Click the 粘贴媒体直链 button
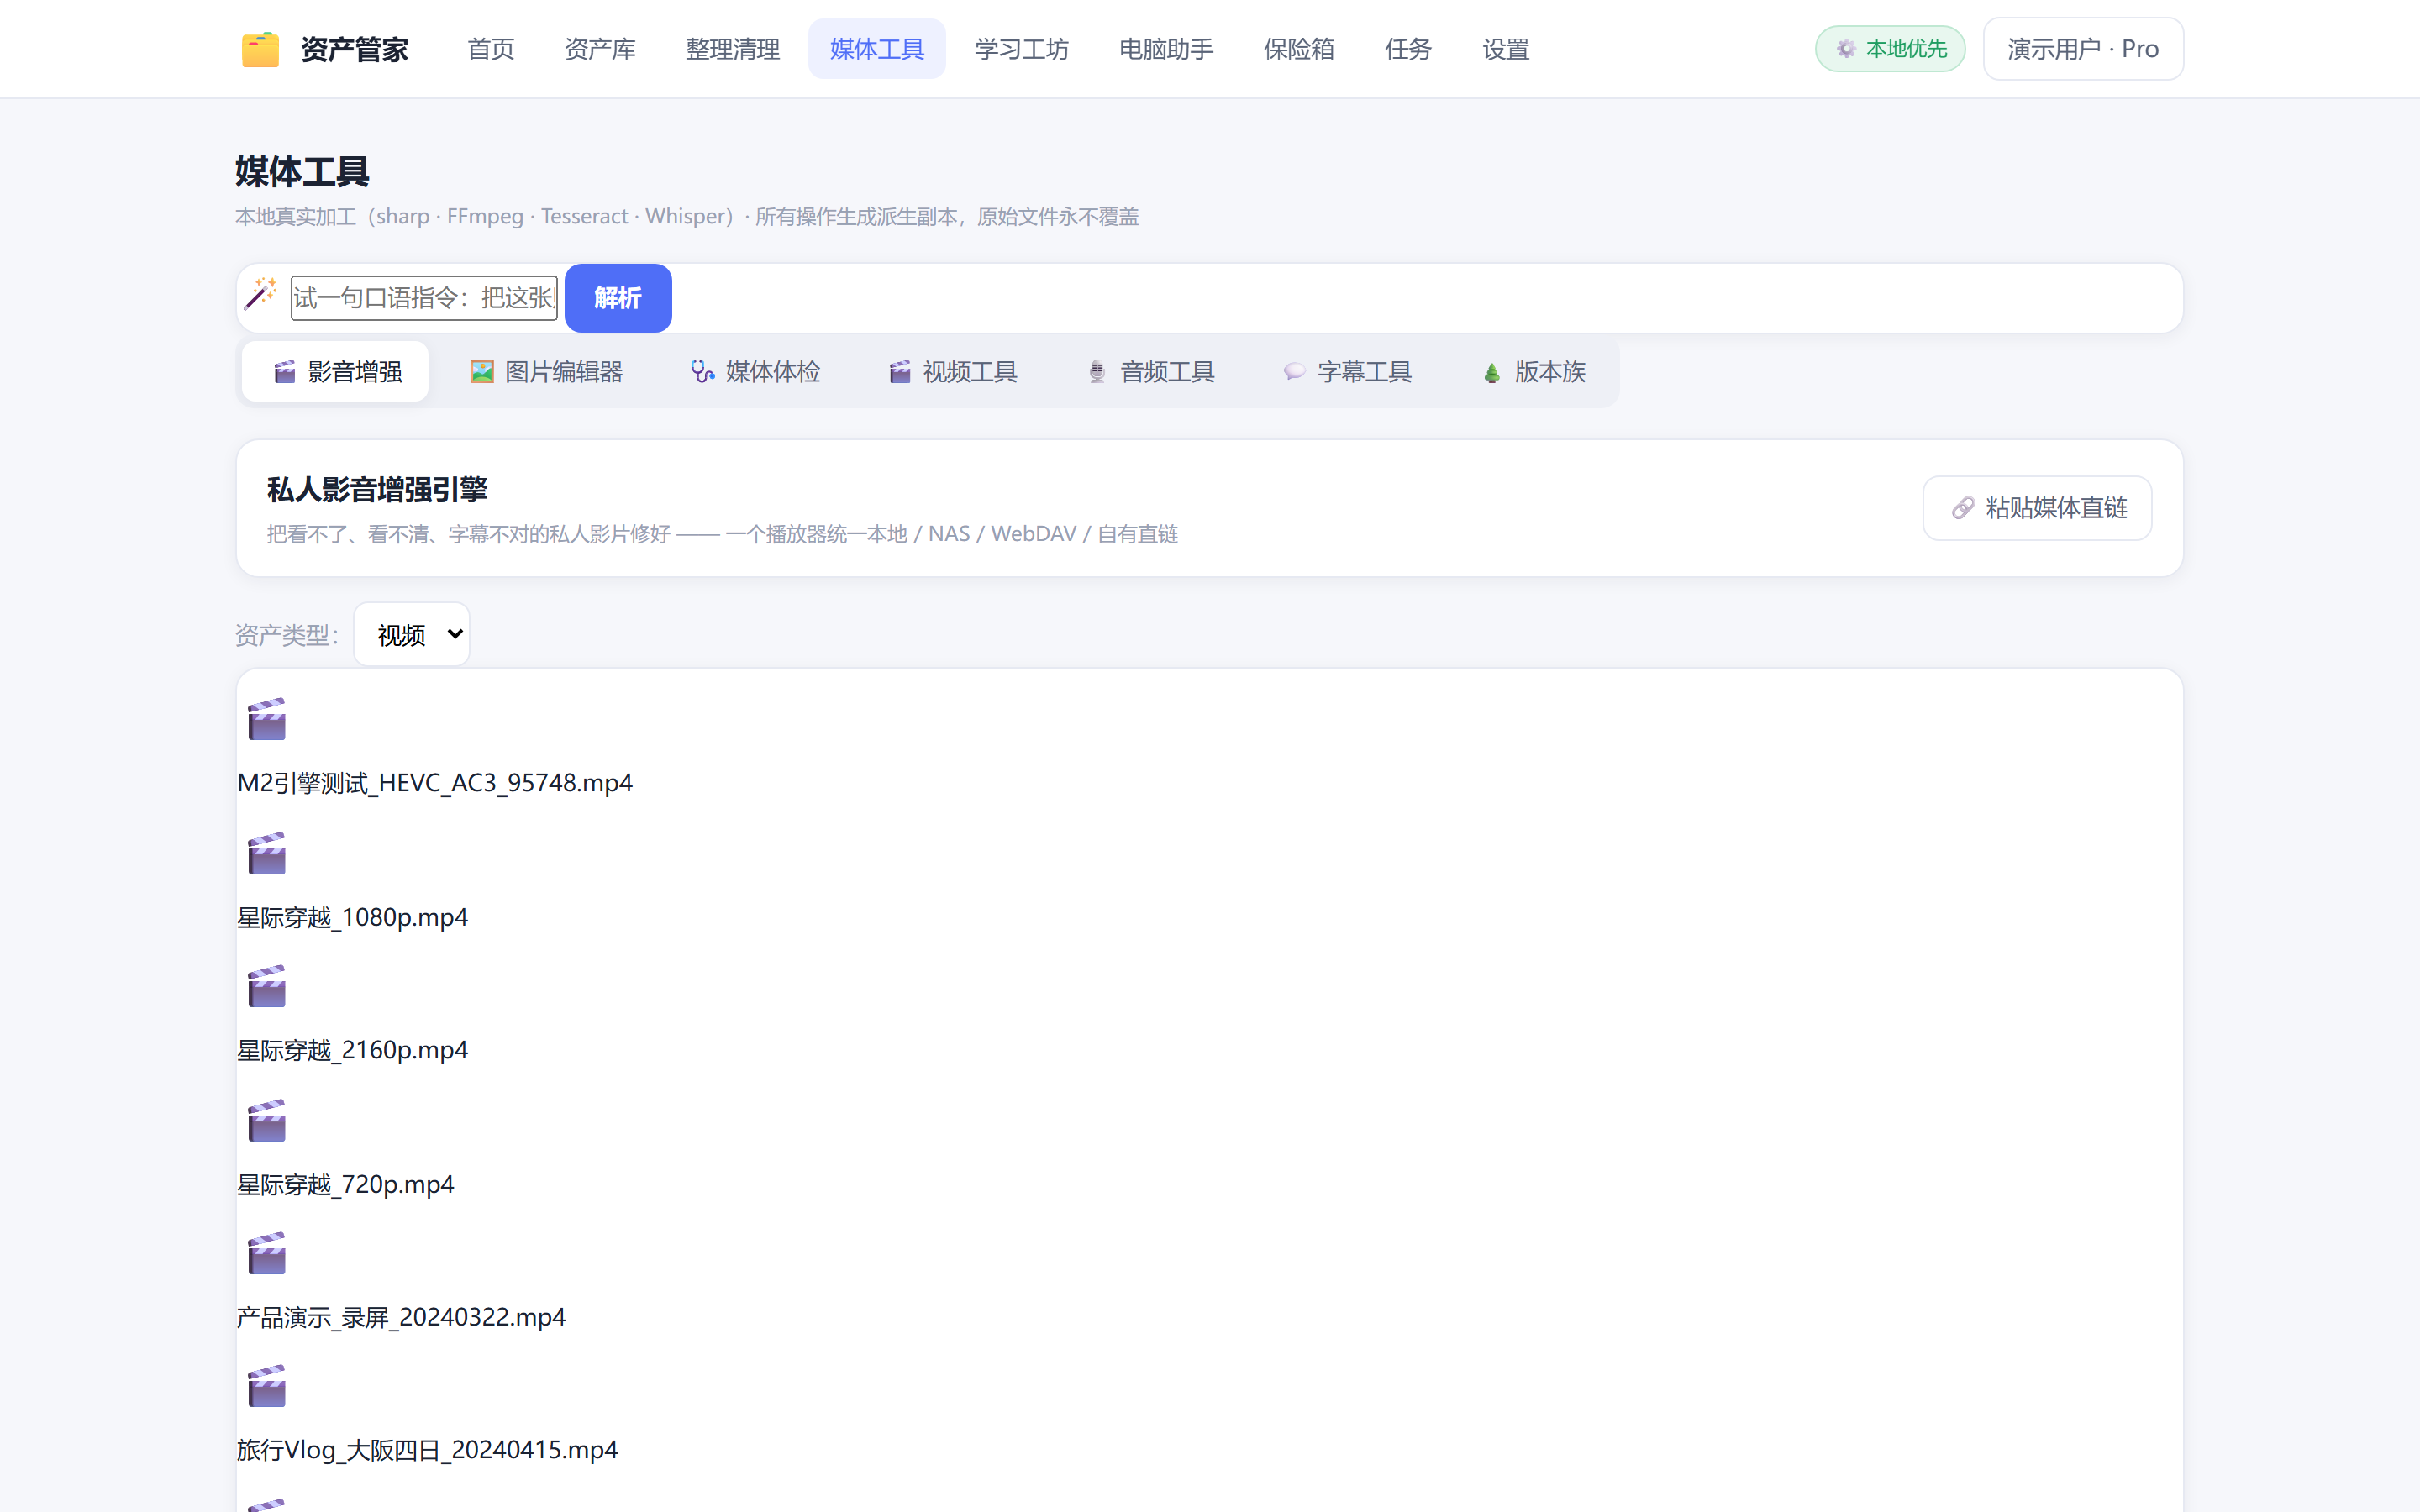The width and height of the screenshot is (2420, 1512). click(2037, 508)
